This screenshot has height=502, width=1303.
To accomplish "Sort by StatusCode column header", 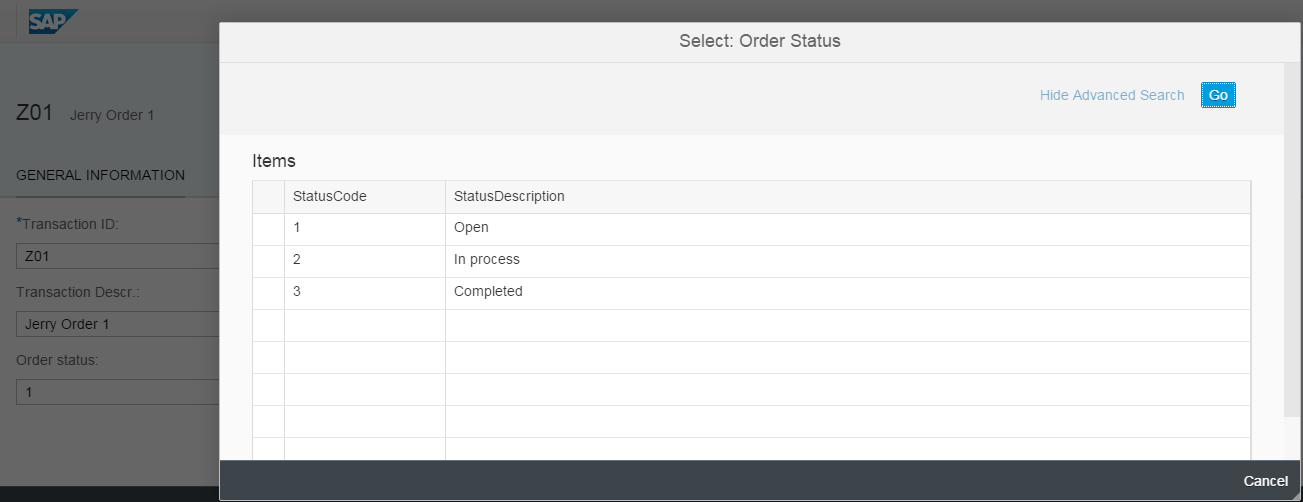I will pos(365,197).
